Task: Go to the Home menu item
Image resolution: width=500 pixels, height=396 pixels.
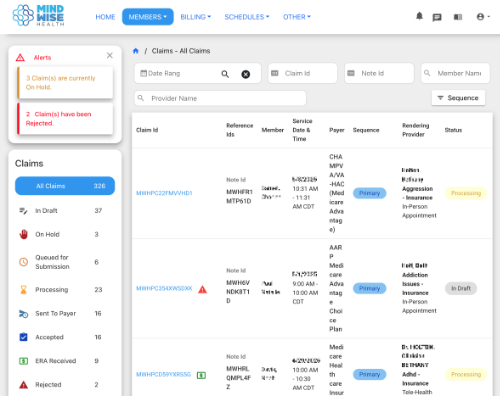Action: (105, 17)
